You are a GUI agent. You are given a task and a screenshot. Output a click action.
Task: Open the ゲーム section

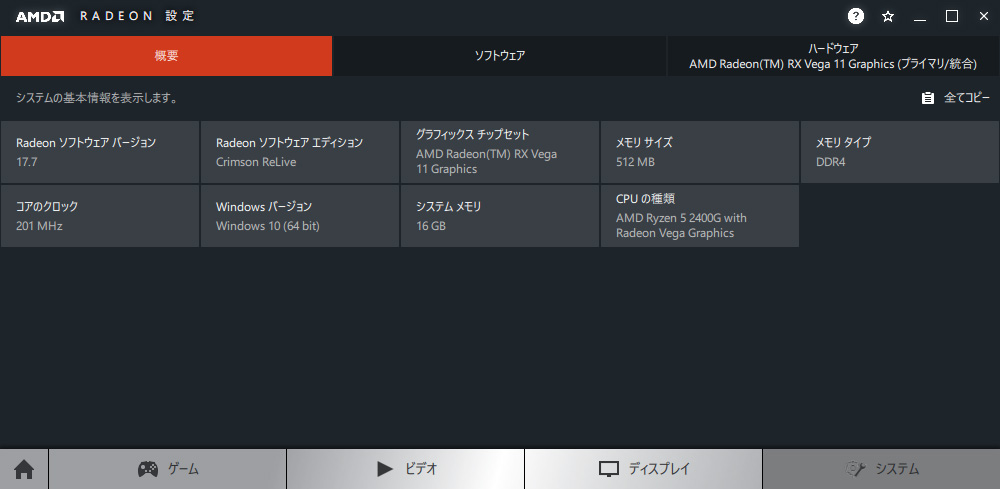(x=168, y=469)
